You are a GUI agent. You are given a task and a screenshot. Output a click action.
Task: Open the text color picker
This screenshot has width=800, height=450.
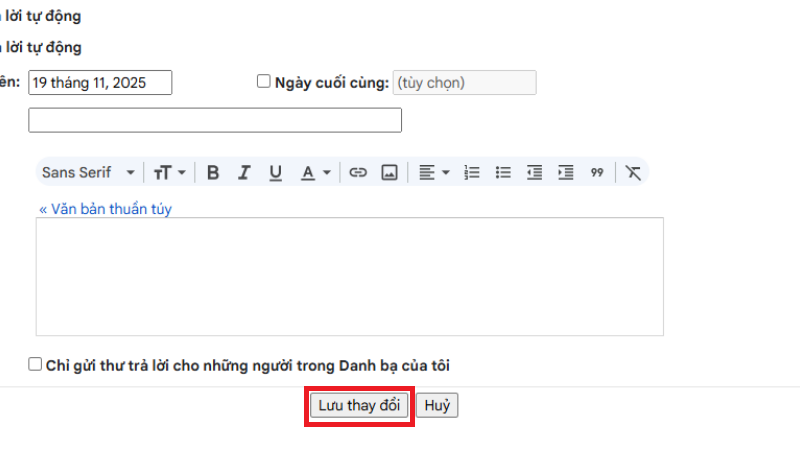pyautogui.click(x=315, y=172)
